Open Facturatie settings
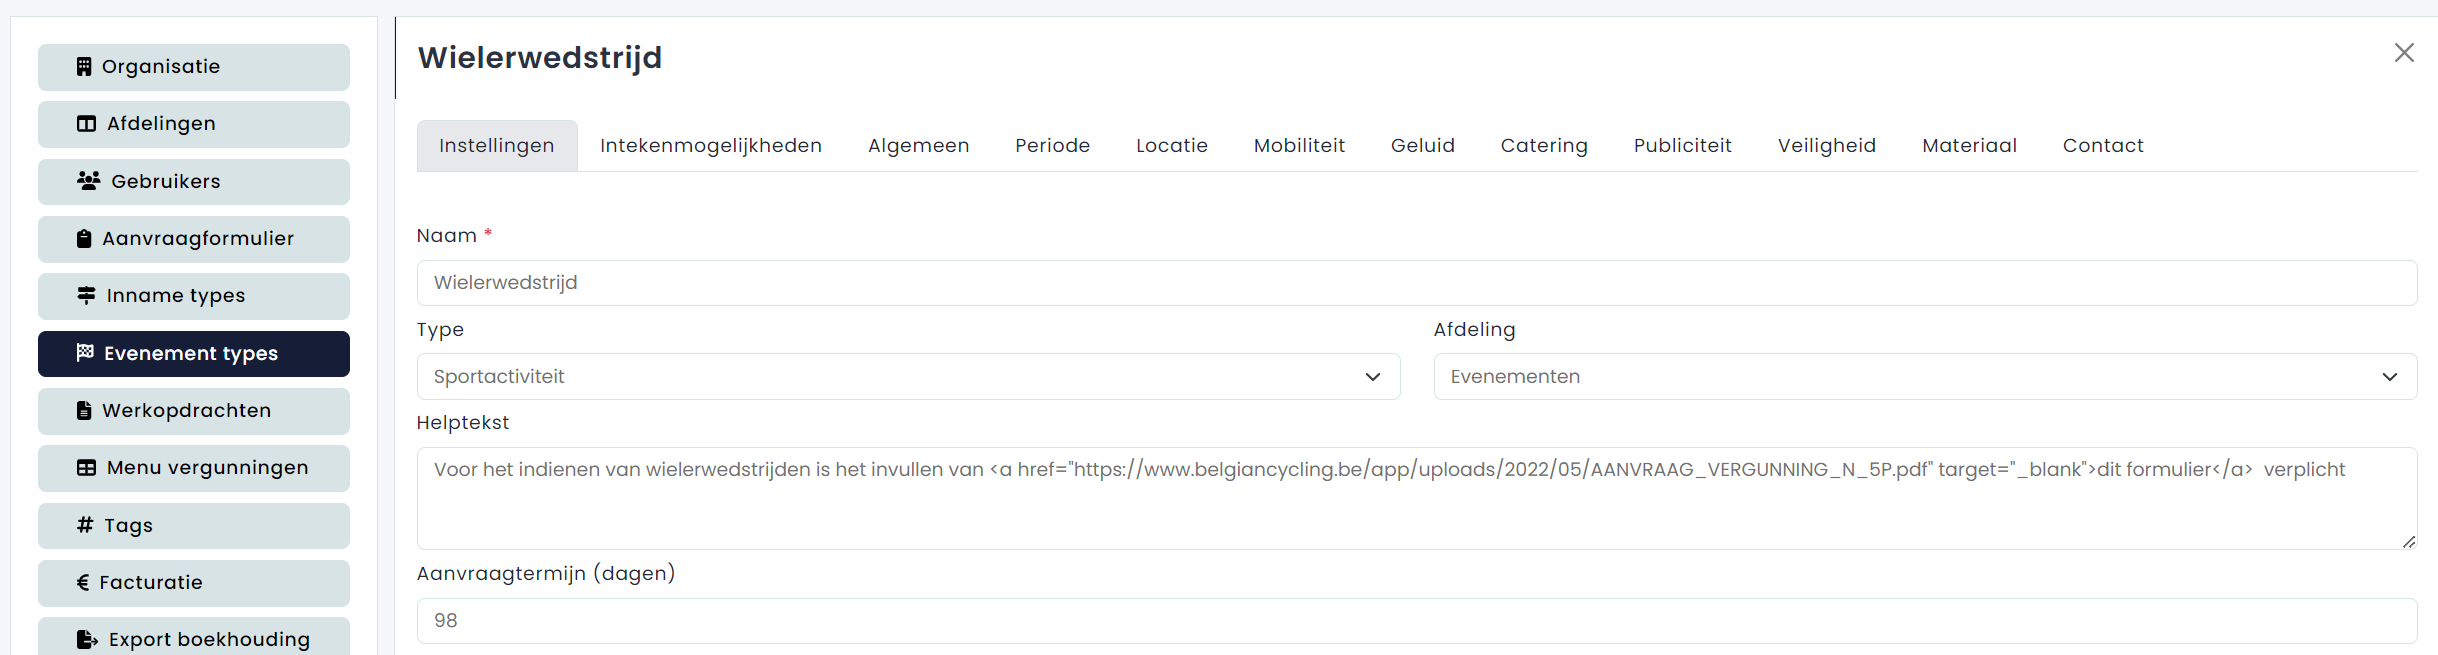This screenshot has width=2438, height=655. pyautogui.click(x=194, y=582)
